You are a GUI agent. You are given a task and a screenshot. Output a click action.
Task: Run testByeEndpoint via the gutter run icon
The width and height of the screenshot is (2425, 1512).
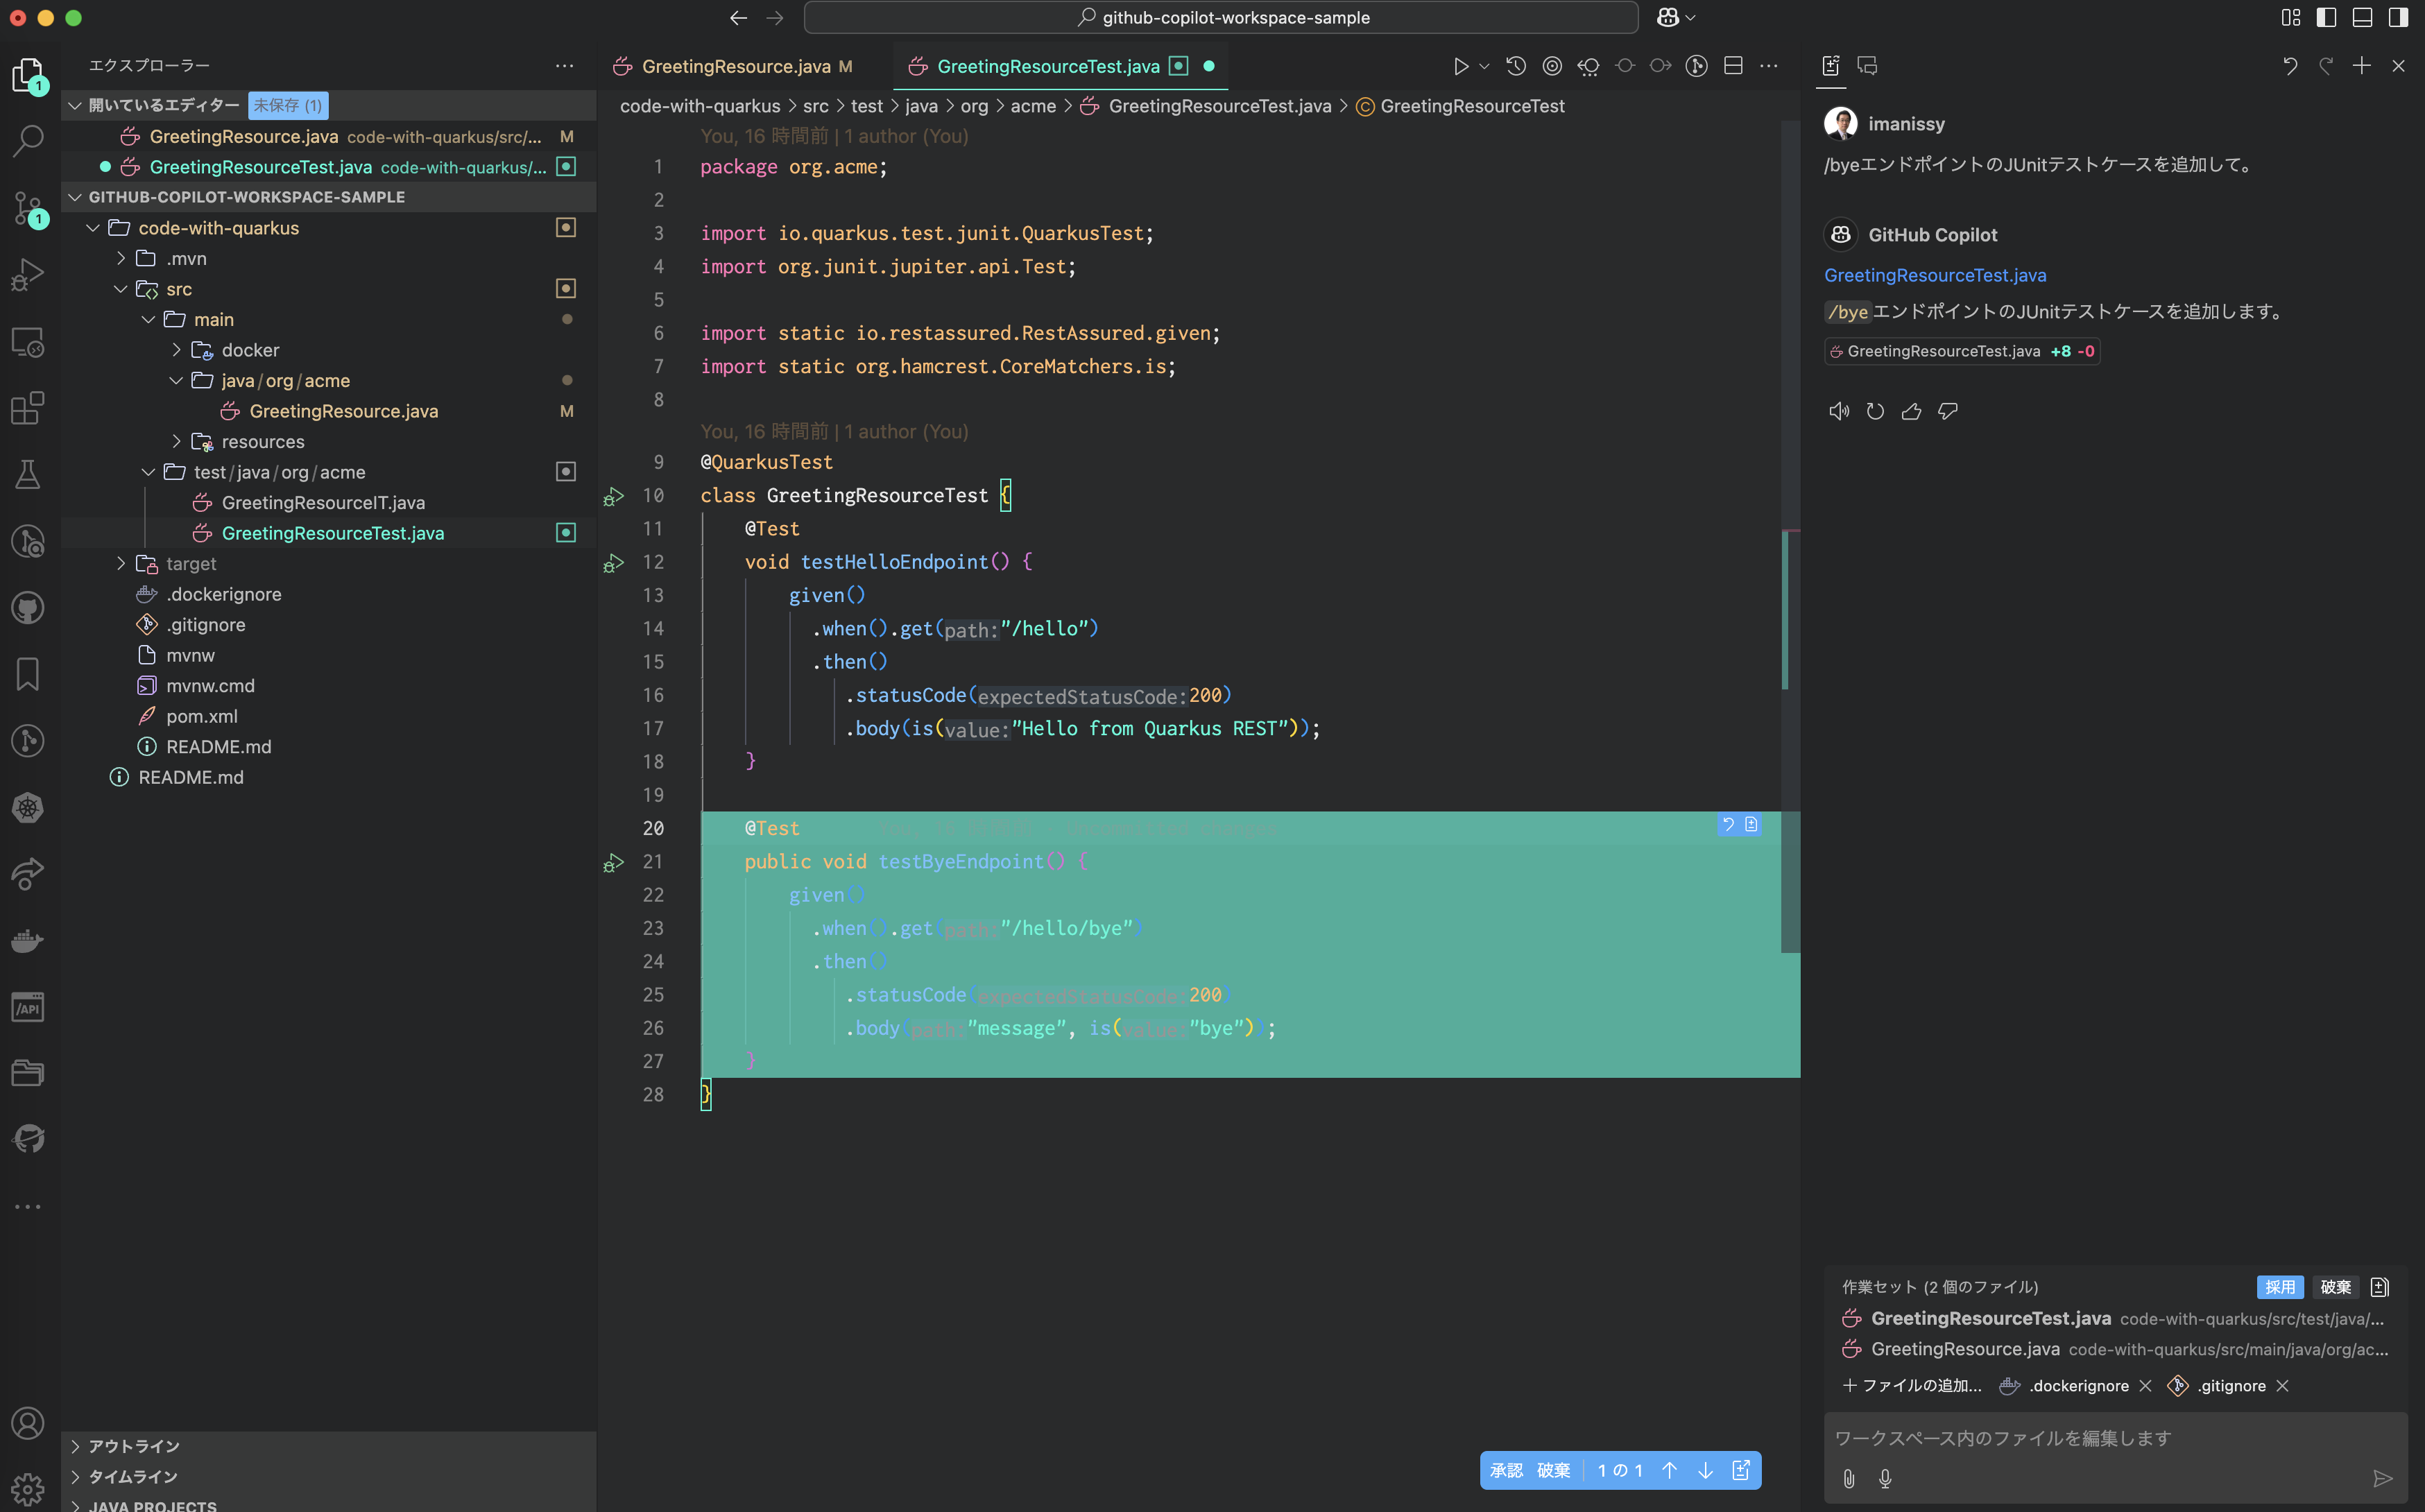pyautogui.click(x=613, y=862)
